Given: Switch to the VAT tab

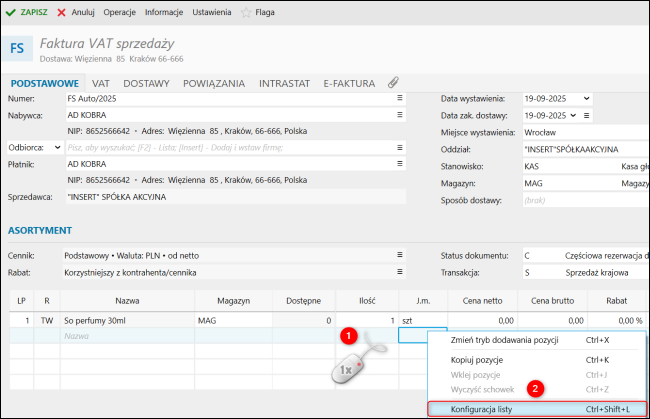Looking at the screenshot, I should pos(101,84).
